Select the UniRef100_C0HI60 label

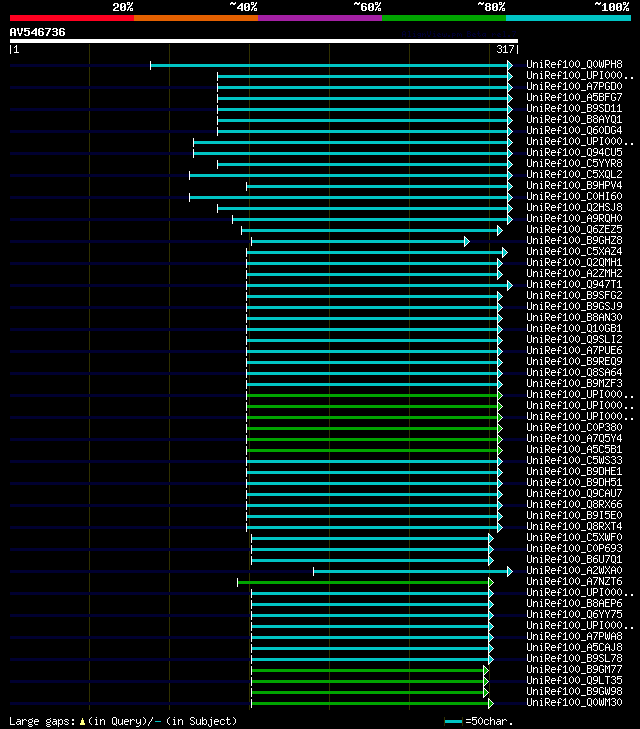click(574, 196)
